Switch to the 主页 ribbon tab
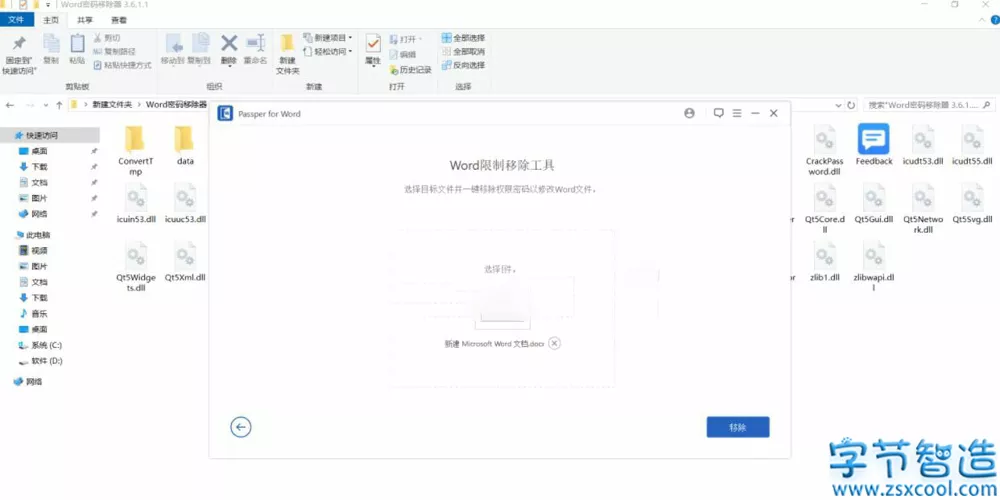The image size is (1000, 500). (51, 20)
